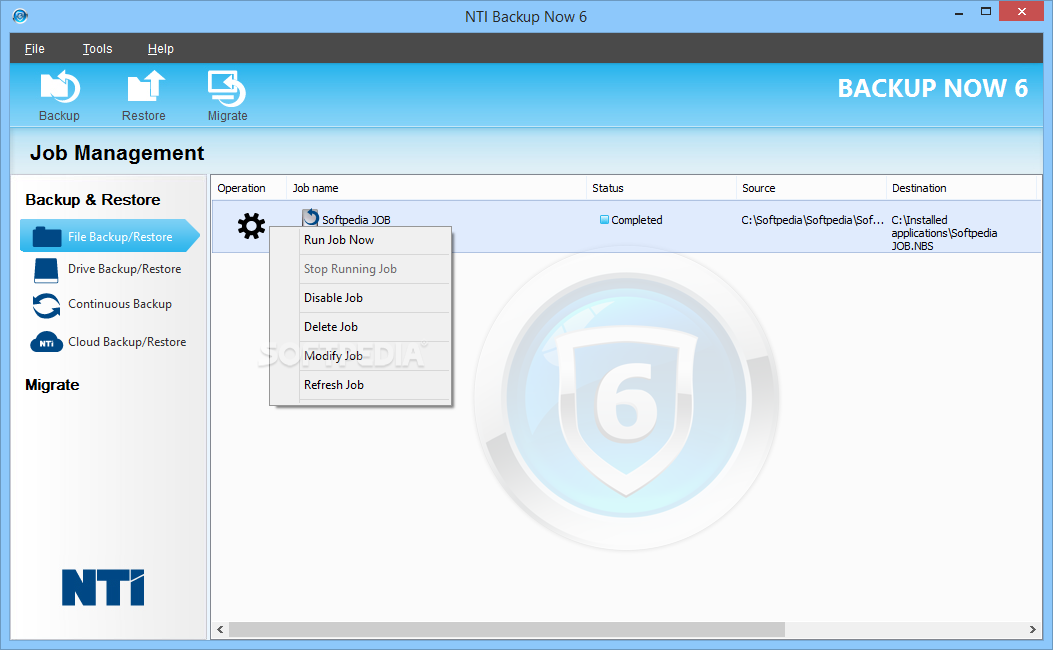Click the NTI logo in sidebar
This screenshot has height=650, width=1053.
tap(103, 588)
